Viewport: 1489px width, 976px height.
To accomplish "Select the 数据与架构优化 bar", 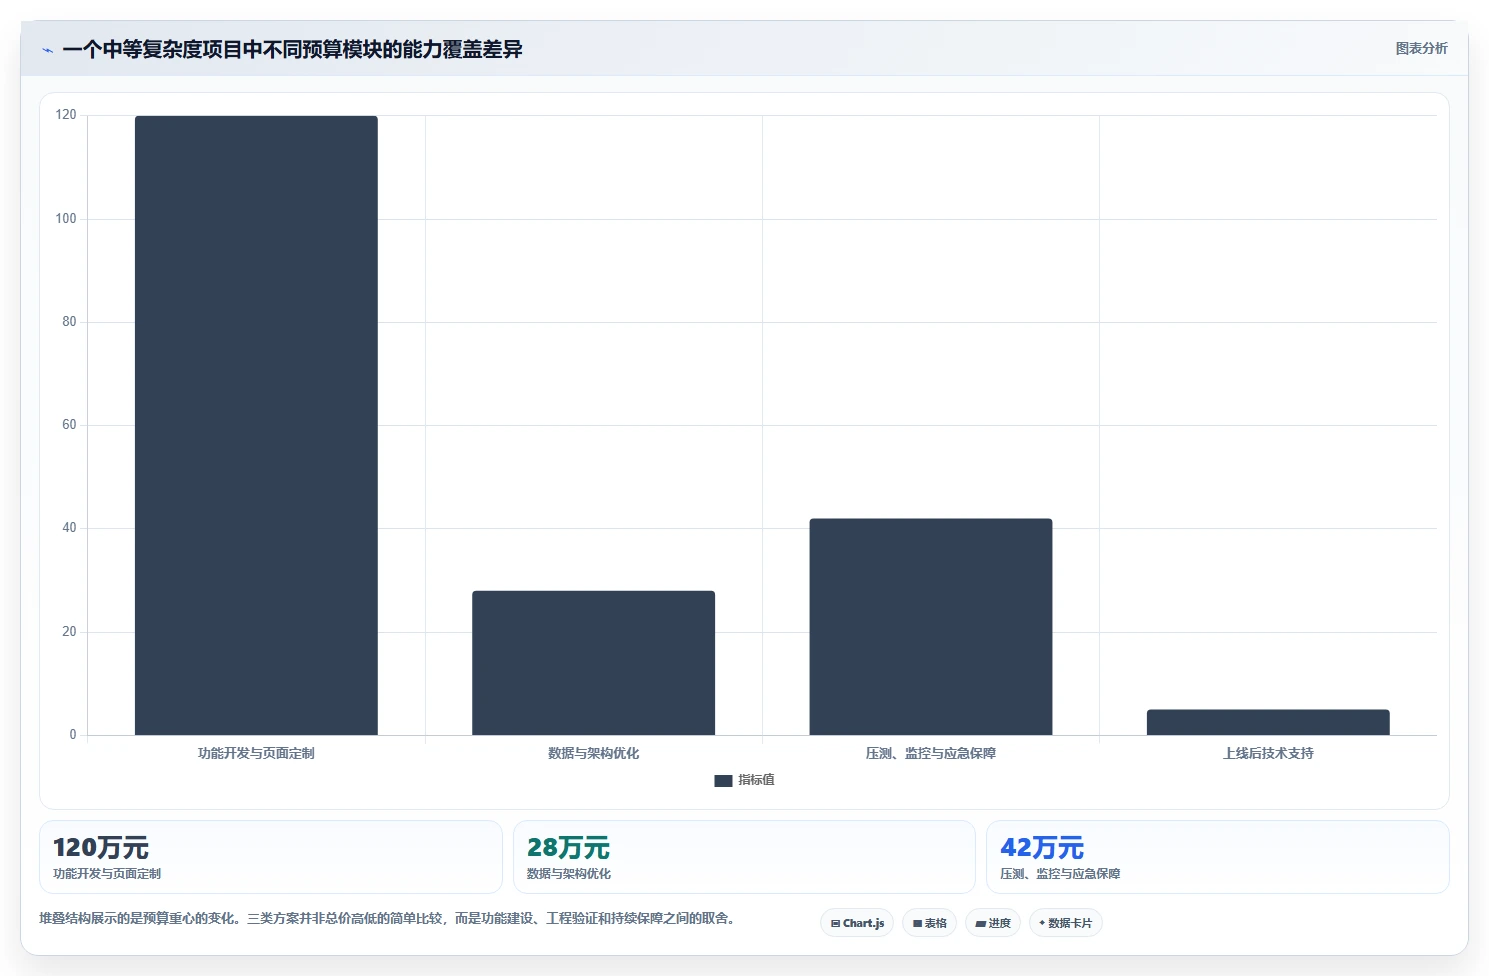I will click(593, 663).
